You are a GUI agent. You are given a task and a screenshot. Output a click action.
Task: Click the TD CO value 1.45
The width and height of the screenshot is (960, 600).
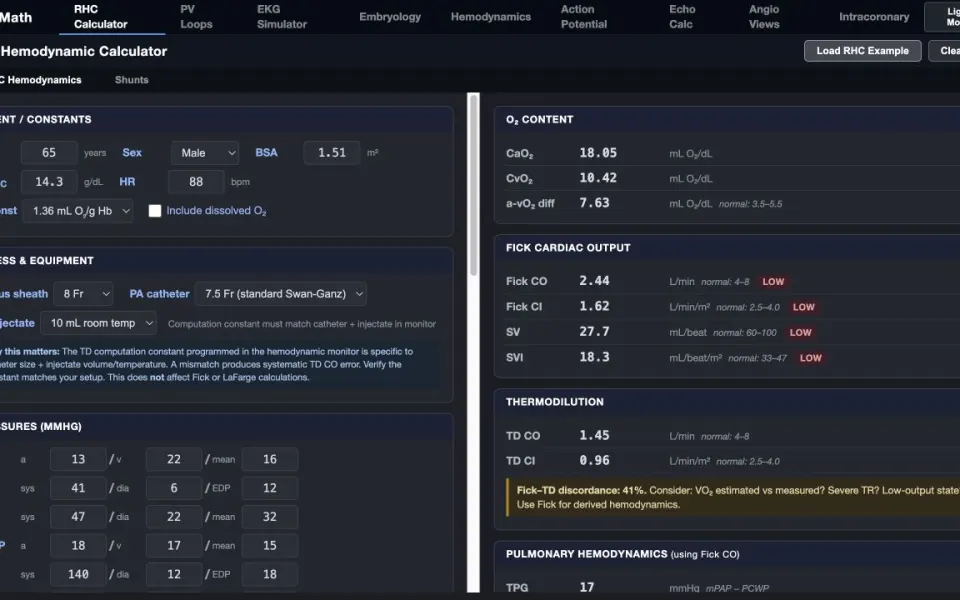[594, 435]
